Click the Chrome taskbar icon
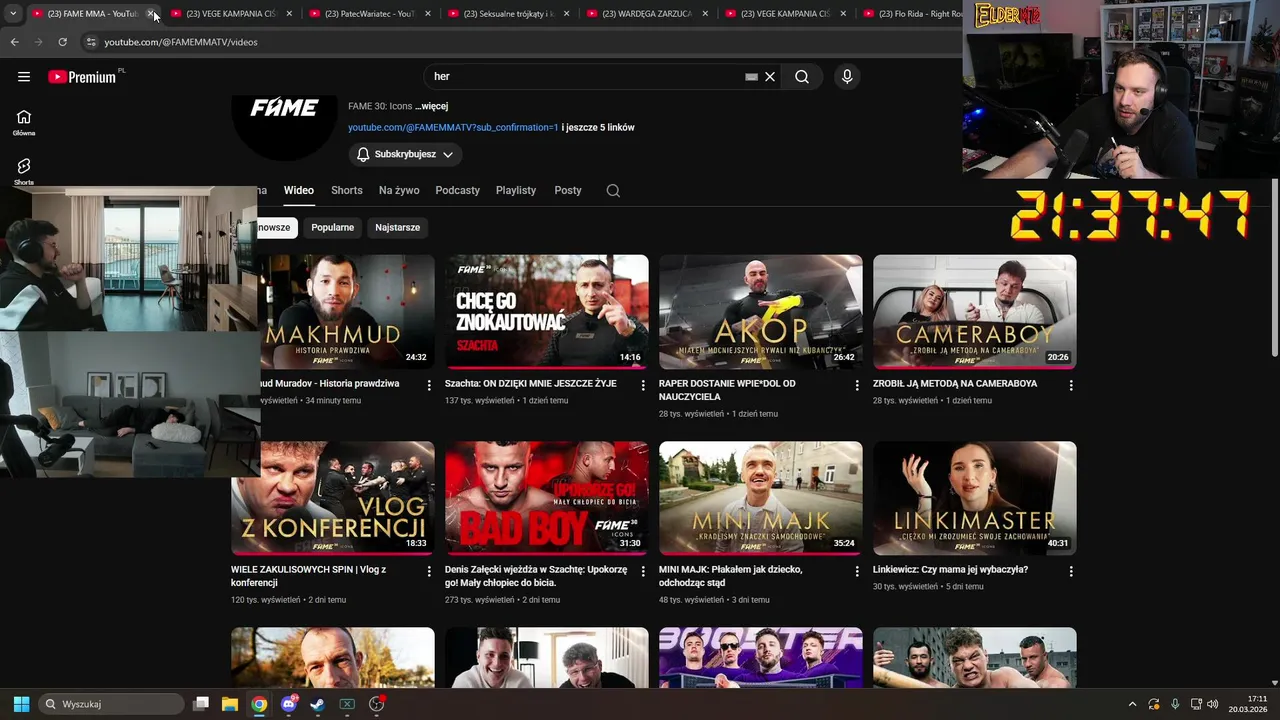 [259, 704]
